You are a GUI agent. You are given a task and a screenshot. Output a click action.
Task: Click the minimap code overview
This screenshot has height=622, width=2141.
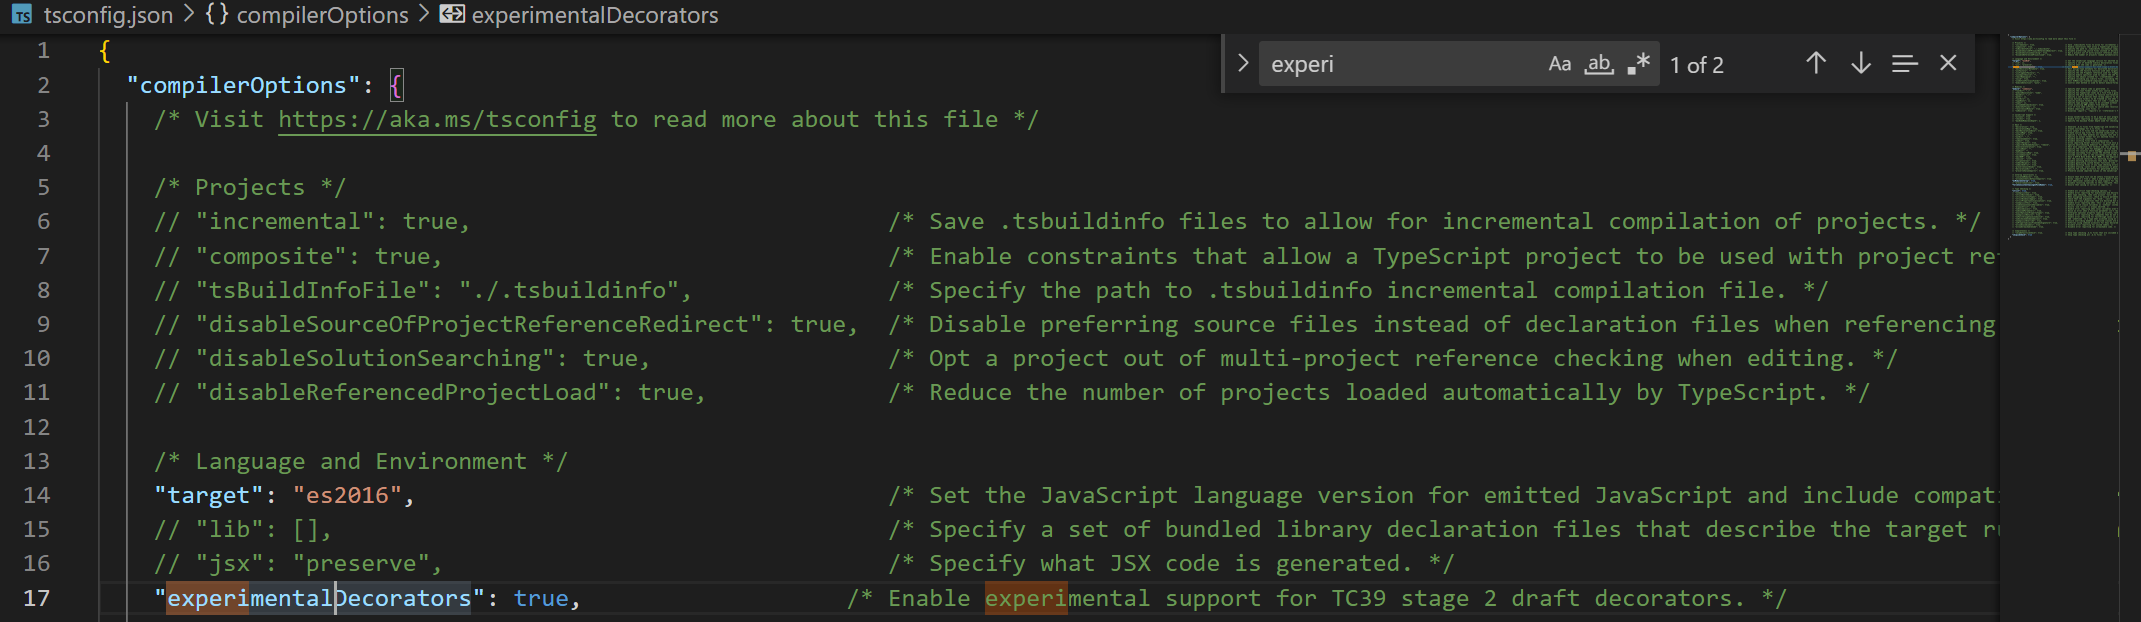click(x=2065, y=138)
